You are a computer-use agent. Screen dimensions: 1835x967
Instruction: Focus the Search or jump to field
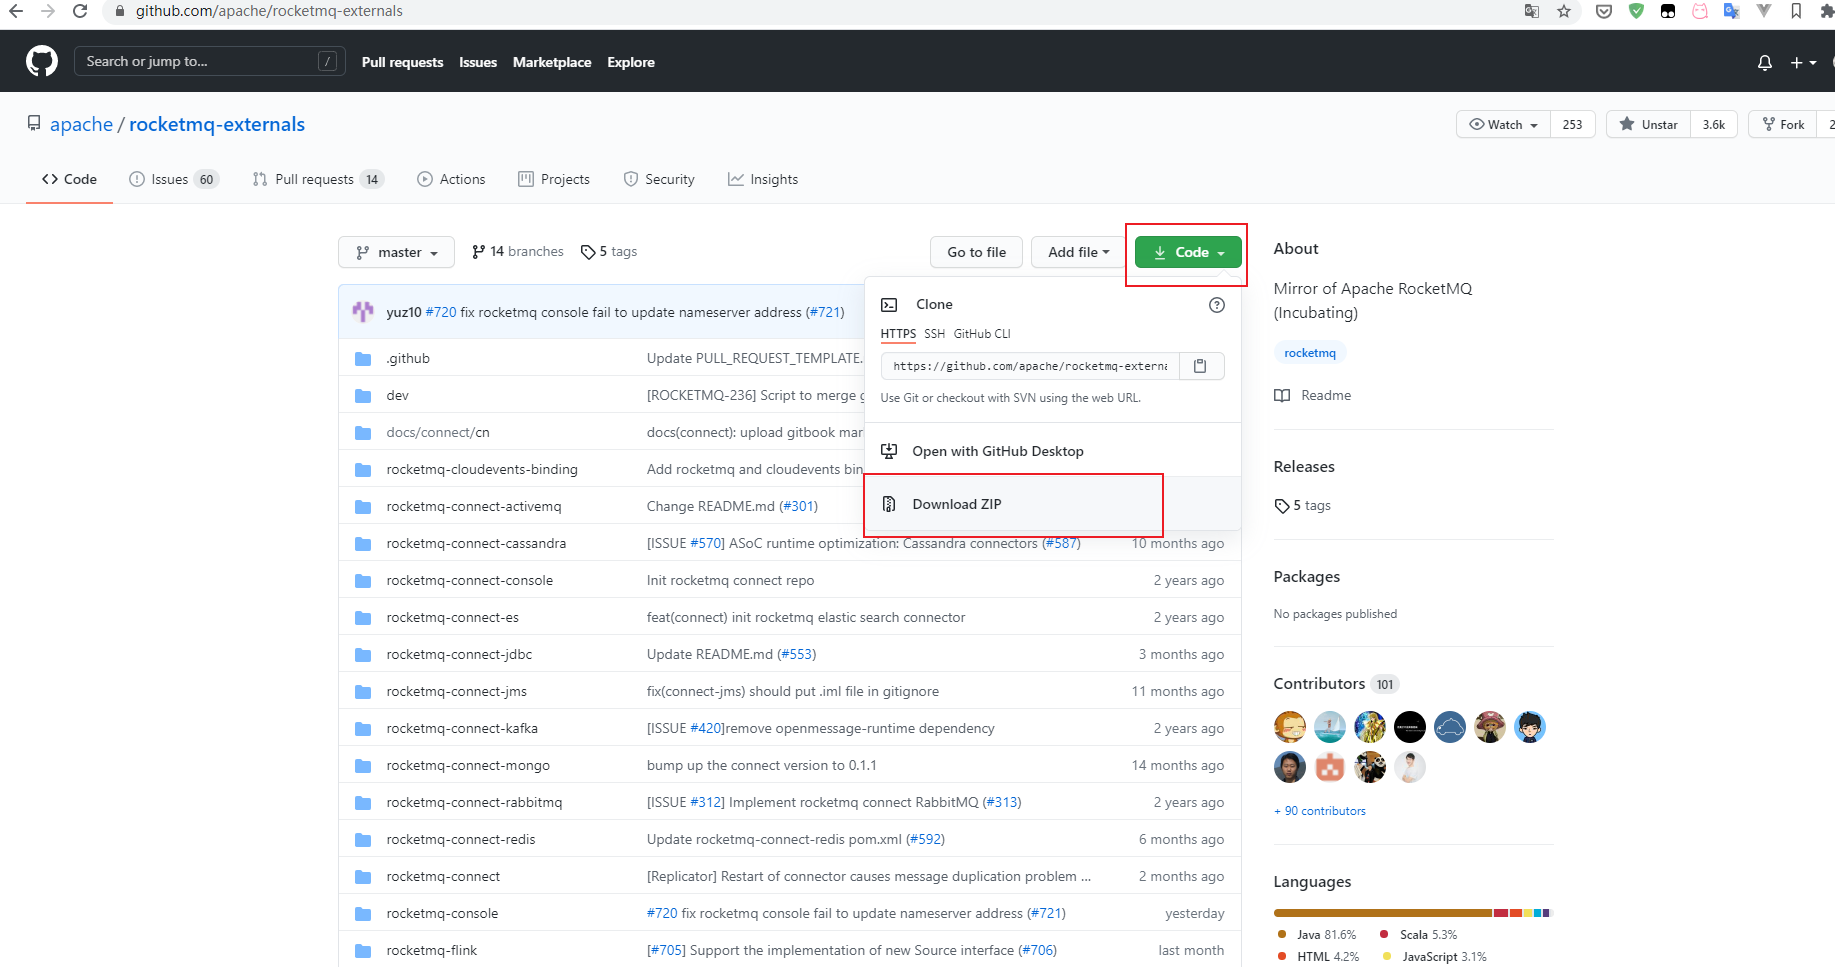pos(210,61)
